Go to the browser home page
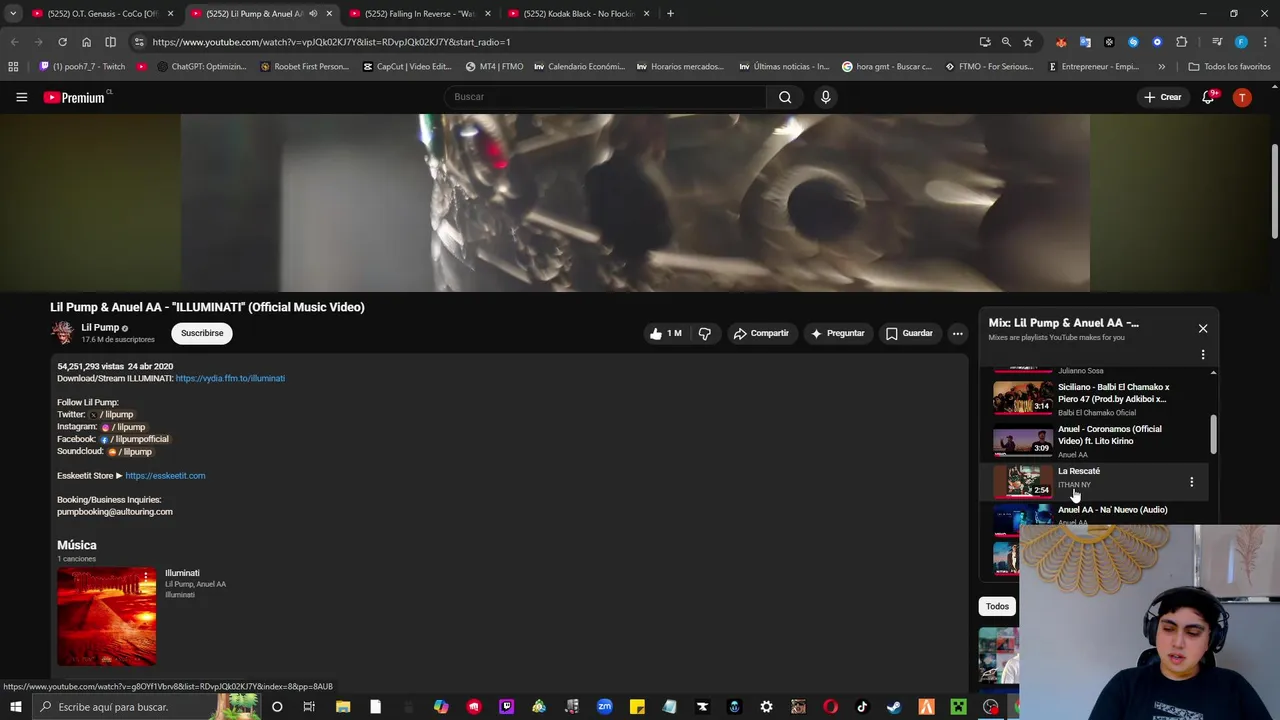Image resolution: width=1280 pixels, height=720 pixels. coord(86,42)
